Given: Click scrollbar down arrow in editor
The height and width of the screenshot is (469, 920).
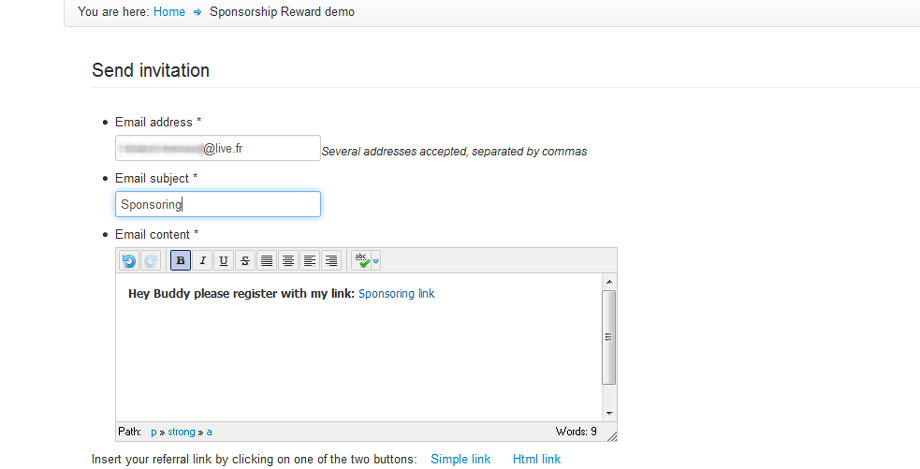Looking at the screenshot, I should point(609,413).
